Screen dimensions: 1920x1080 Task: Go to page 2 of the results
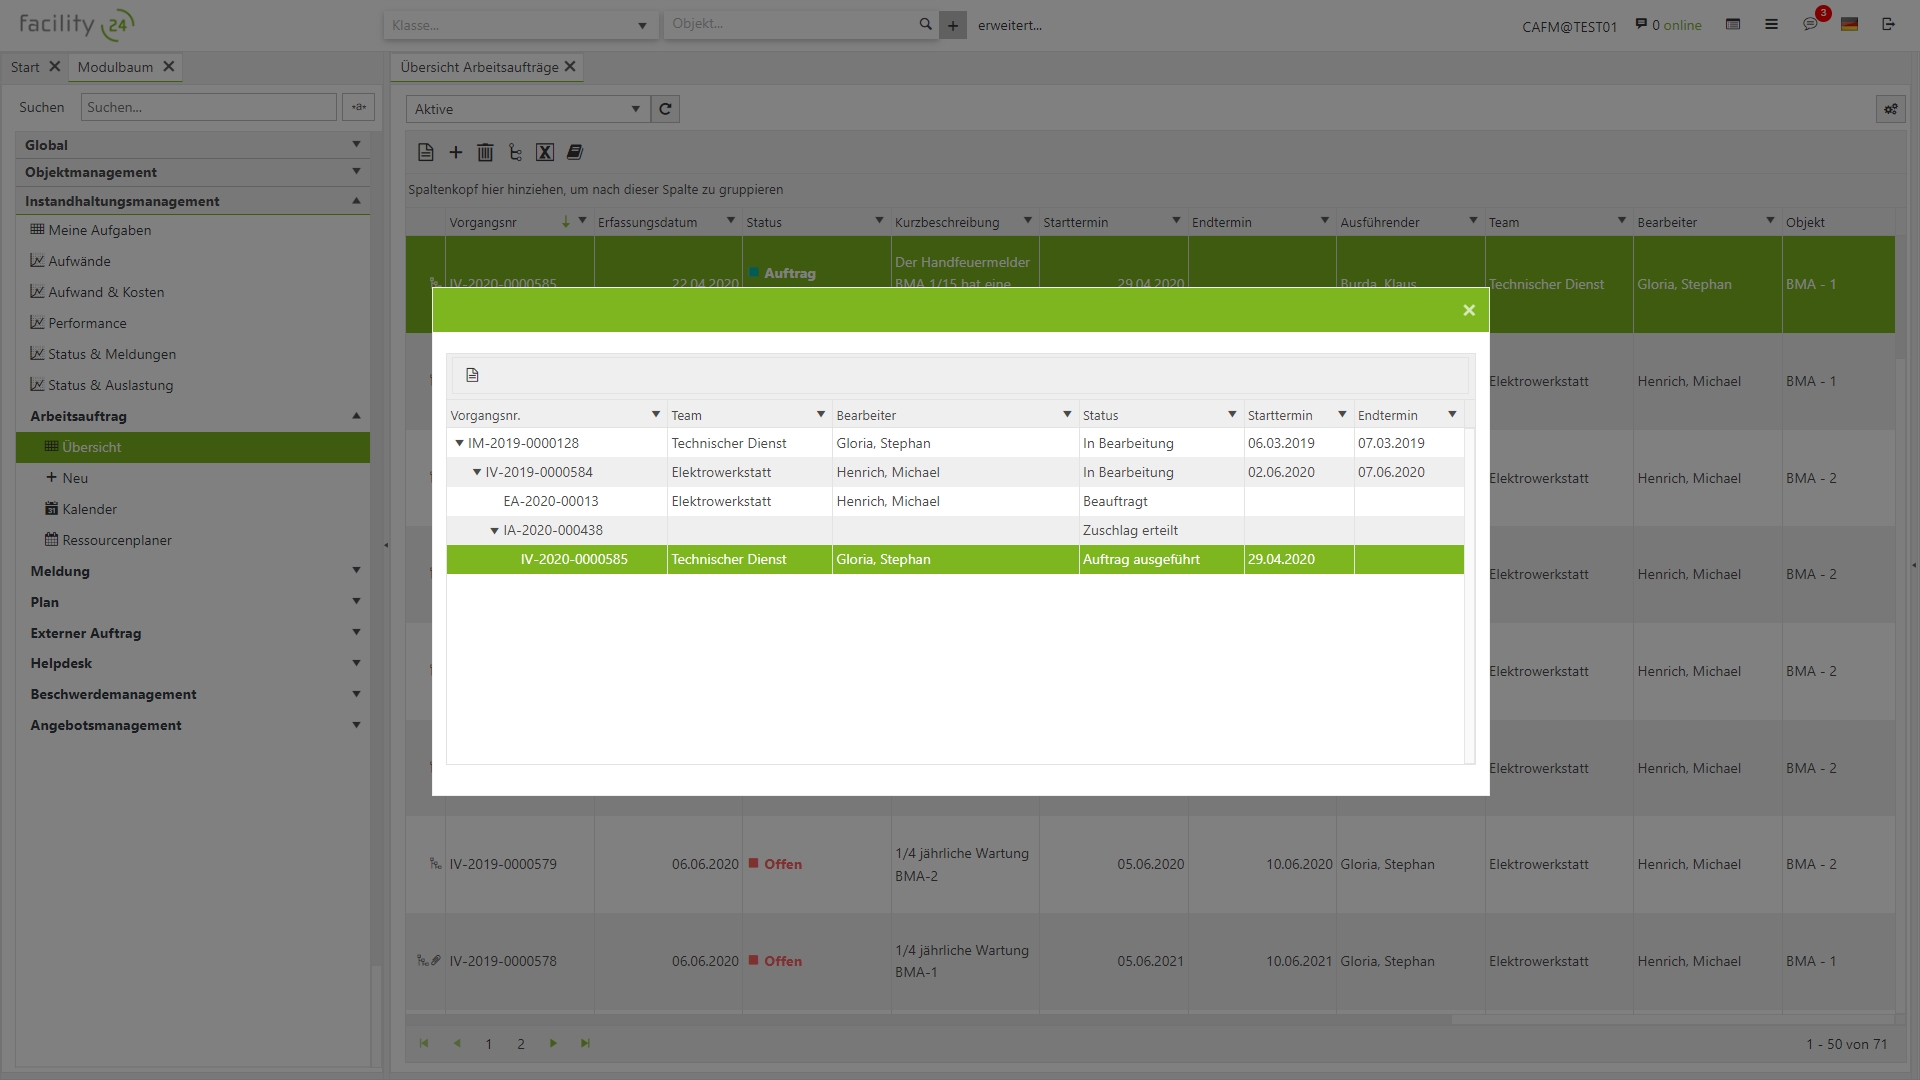520,1044
